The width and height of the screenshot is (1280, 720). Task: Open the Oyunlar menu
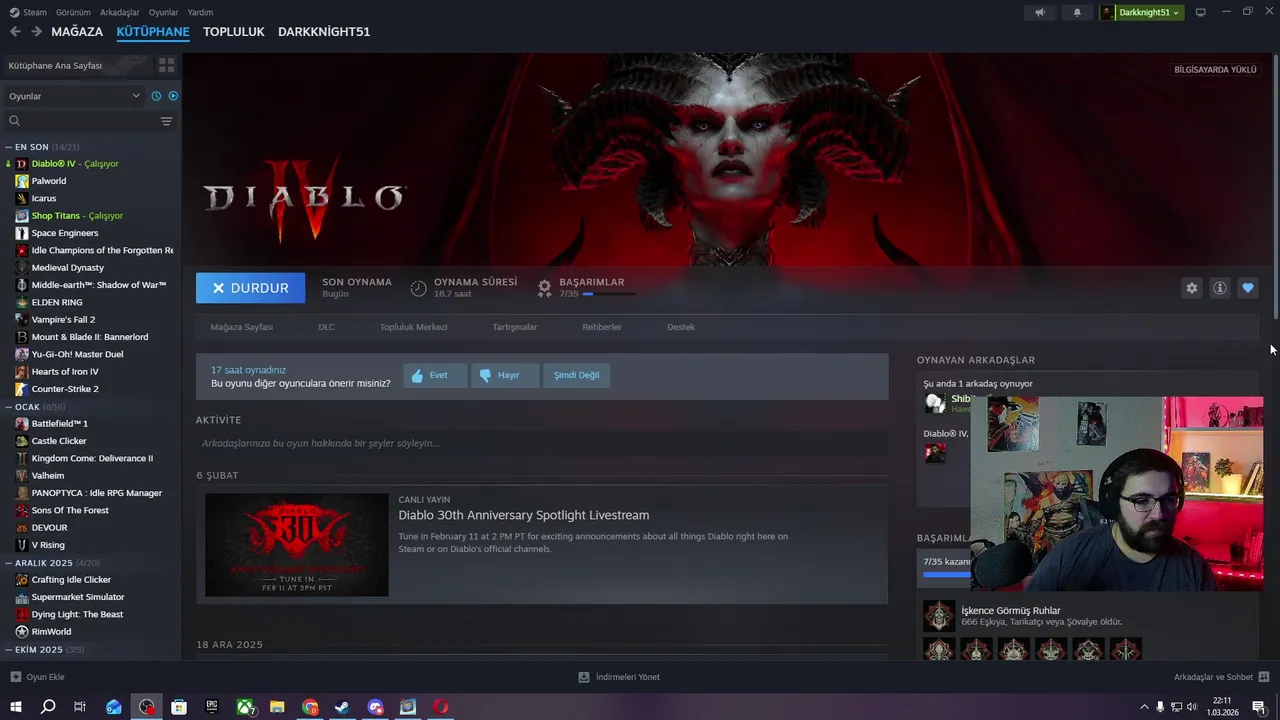(x=163, y=12)
